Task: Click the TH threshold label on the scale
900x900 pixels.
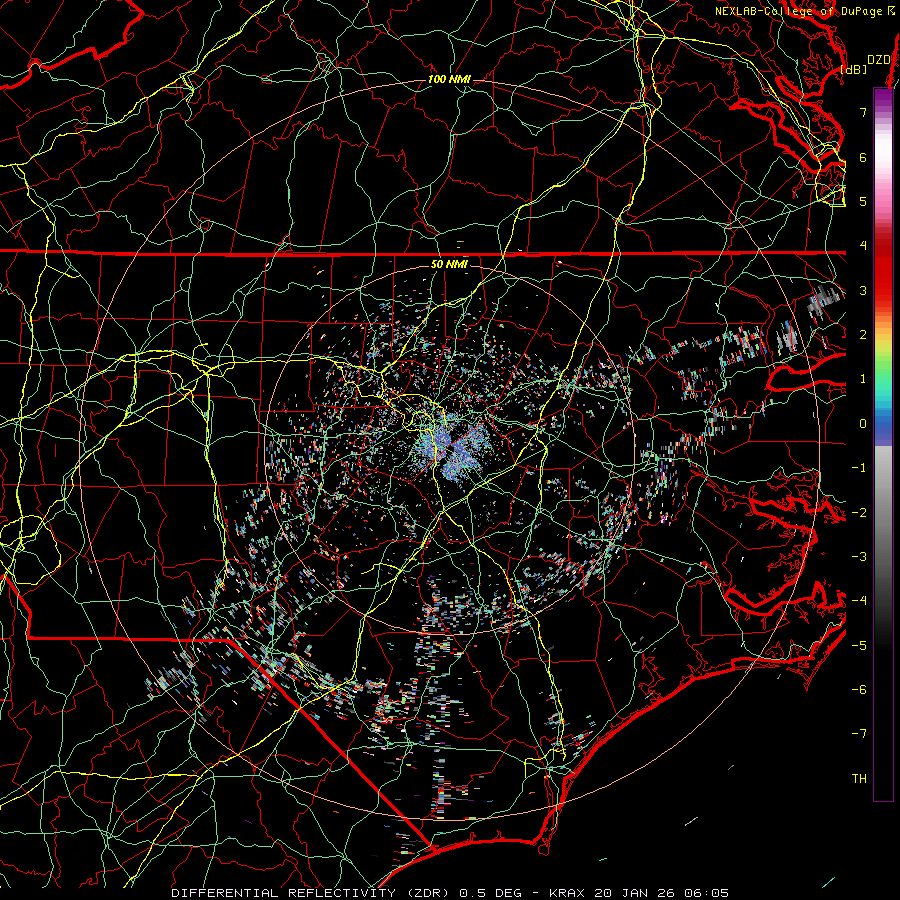Action: click(859, 779)
